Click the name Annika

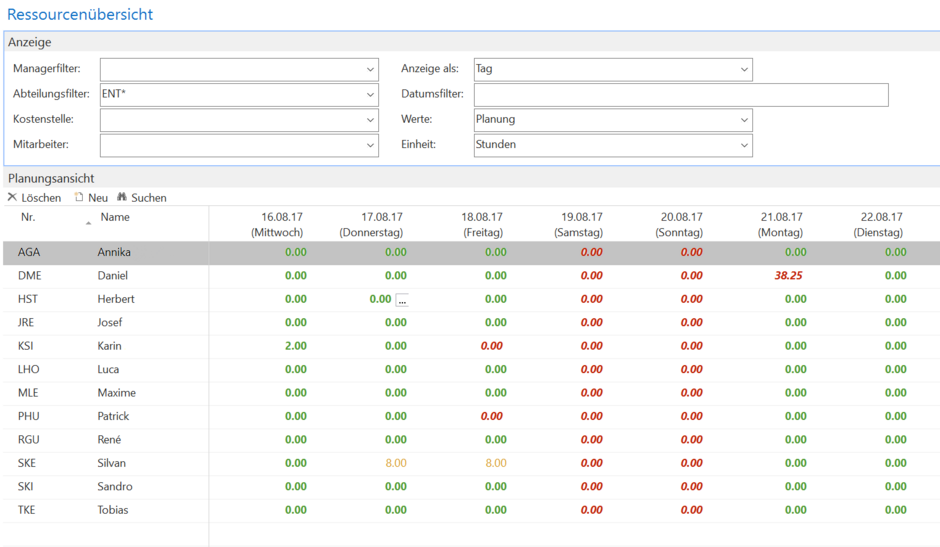114,253
